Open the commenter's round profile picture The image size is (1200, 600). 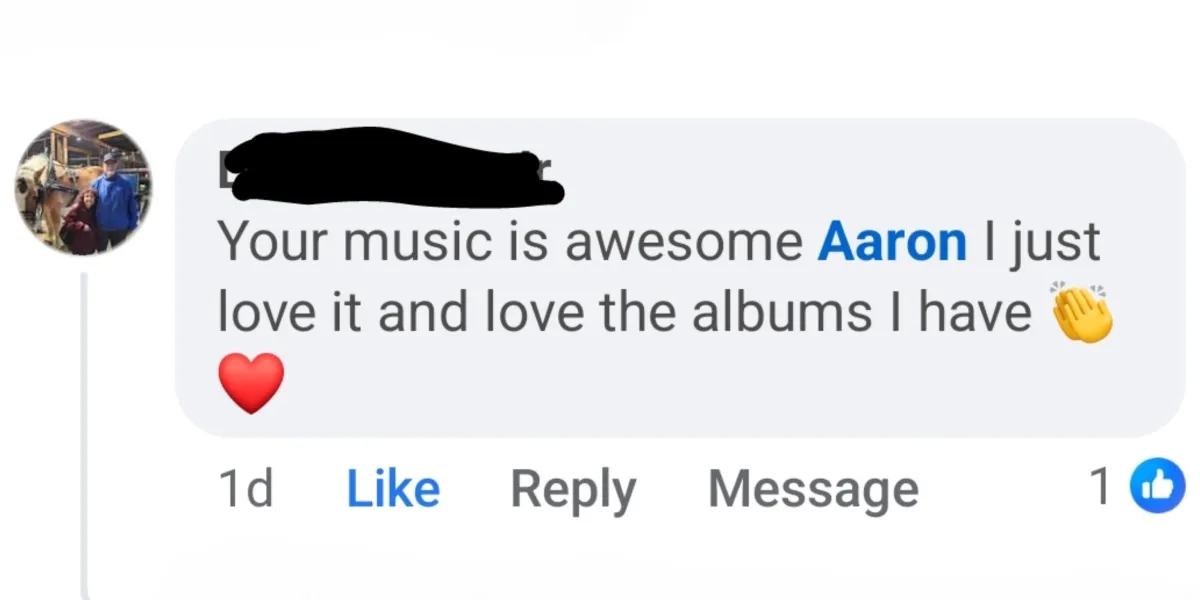83,188
